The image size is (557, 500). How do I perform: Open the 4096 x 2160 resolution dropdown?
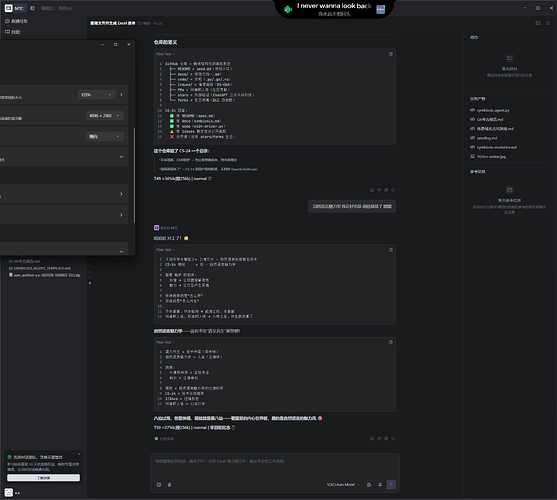[104, 116]
